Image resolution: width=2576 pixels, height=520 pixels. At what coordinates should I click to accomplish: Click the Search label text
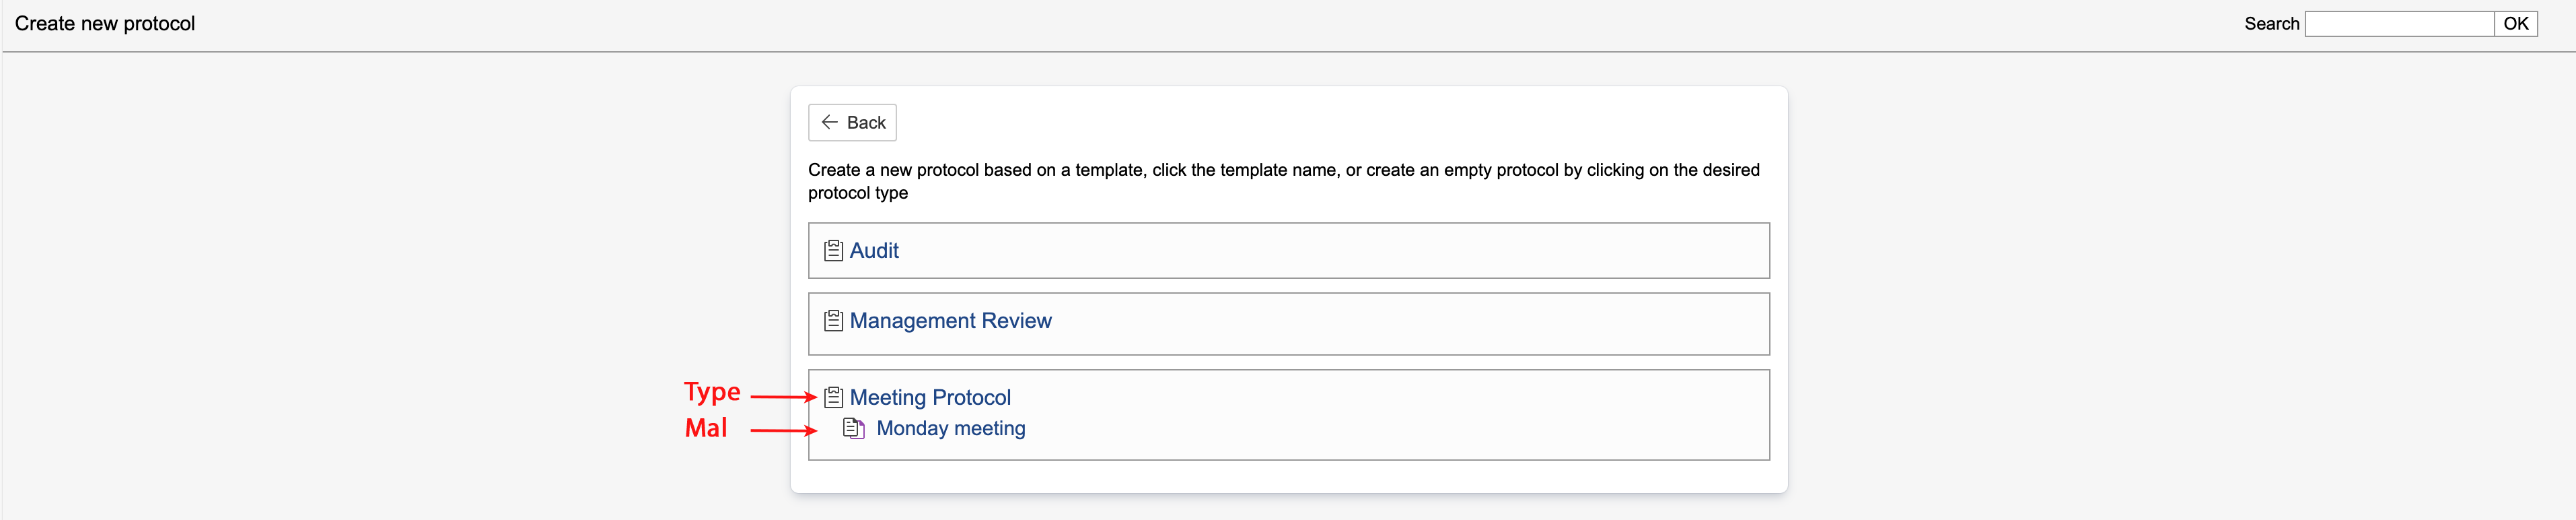2271,24
